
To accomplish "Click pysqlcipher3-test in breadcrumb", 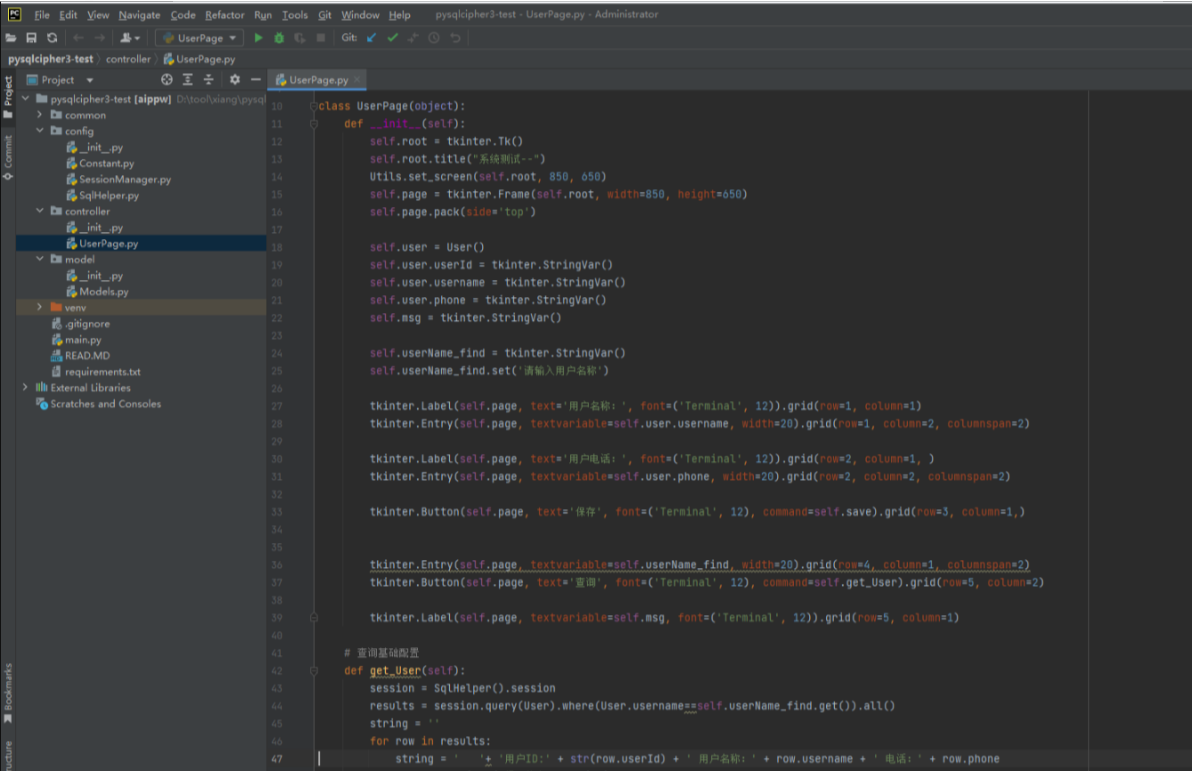I will coord(50,59).
